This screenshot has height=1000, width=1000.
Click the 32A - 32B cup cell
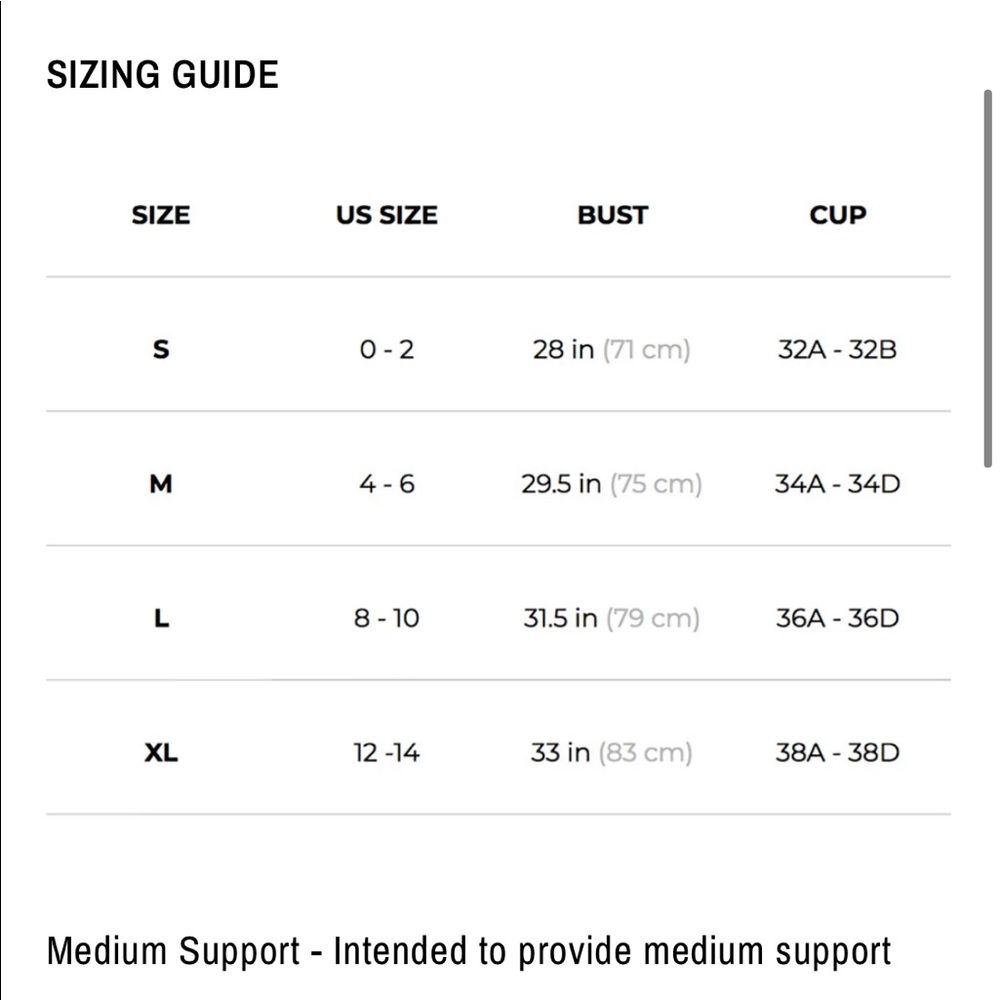pyautogui.click(x=837, y=349)
